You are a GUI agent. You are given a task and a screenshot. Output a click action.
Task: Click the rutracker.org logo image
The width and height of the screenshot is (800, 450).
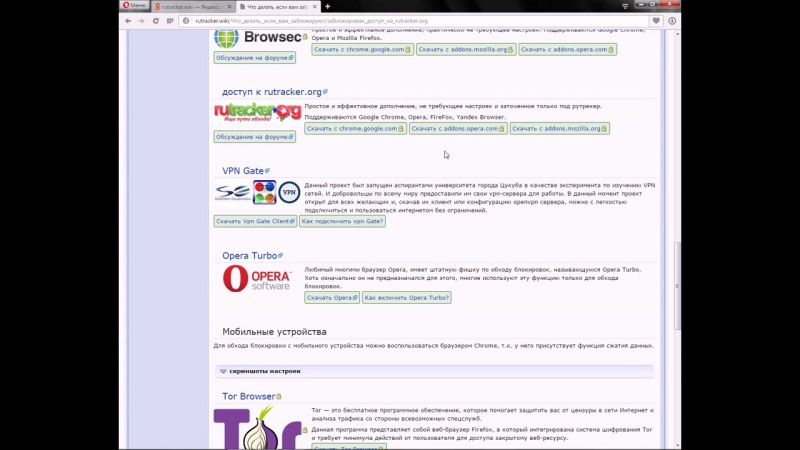(258, 112)
